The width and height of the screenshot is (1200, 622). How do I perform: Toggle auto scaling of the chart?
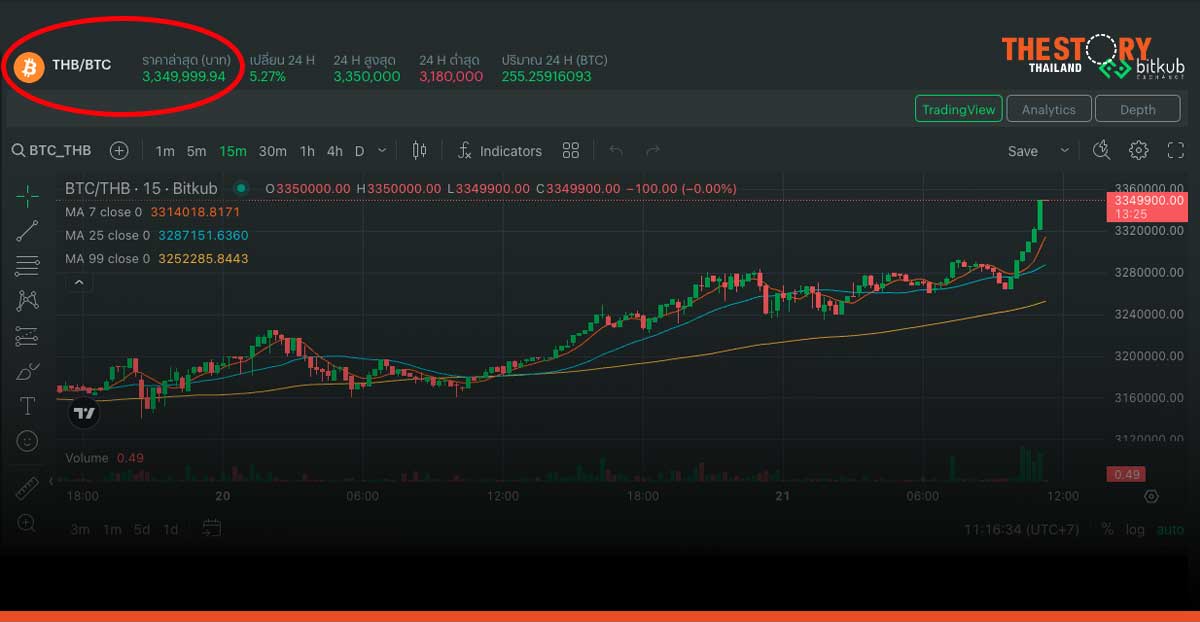point(1170,529)
